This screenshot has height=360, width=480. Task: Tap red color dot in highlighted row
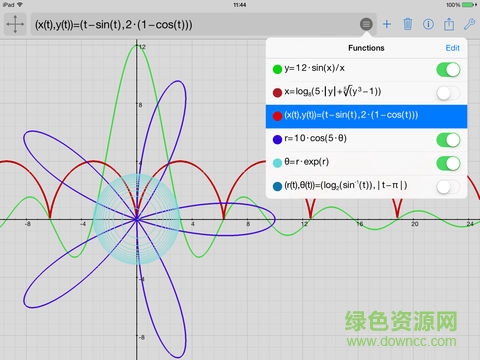(277, 116)
